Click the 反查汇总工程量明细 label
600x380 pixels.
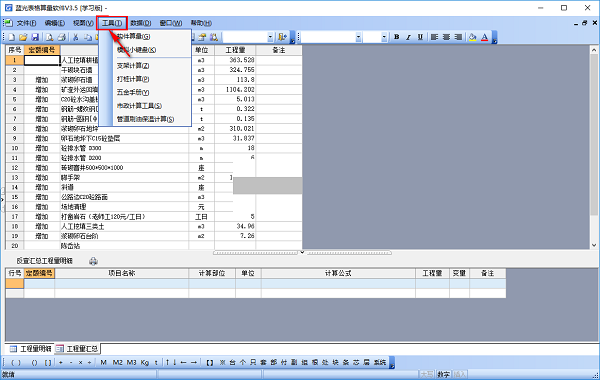click(44, 261)
